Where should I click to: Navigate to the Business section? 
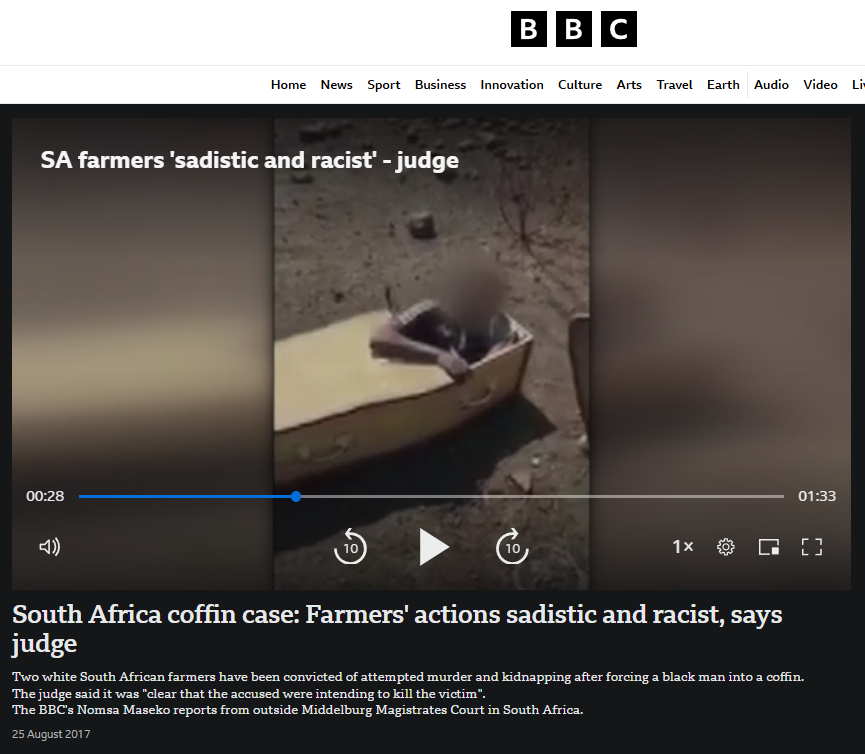pos(440,85)
